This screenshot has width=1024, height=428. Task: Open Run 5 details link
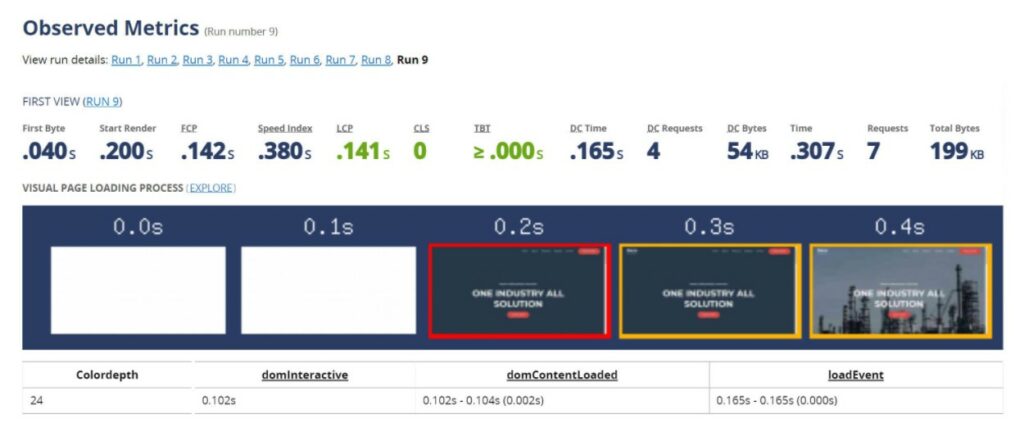[x=269, y=60]
